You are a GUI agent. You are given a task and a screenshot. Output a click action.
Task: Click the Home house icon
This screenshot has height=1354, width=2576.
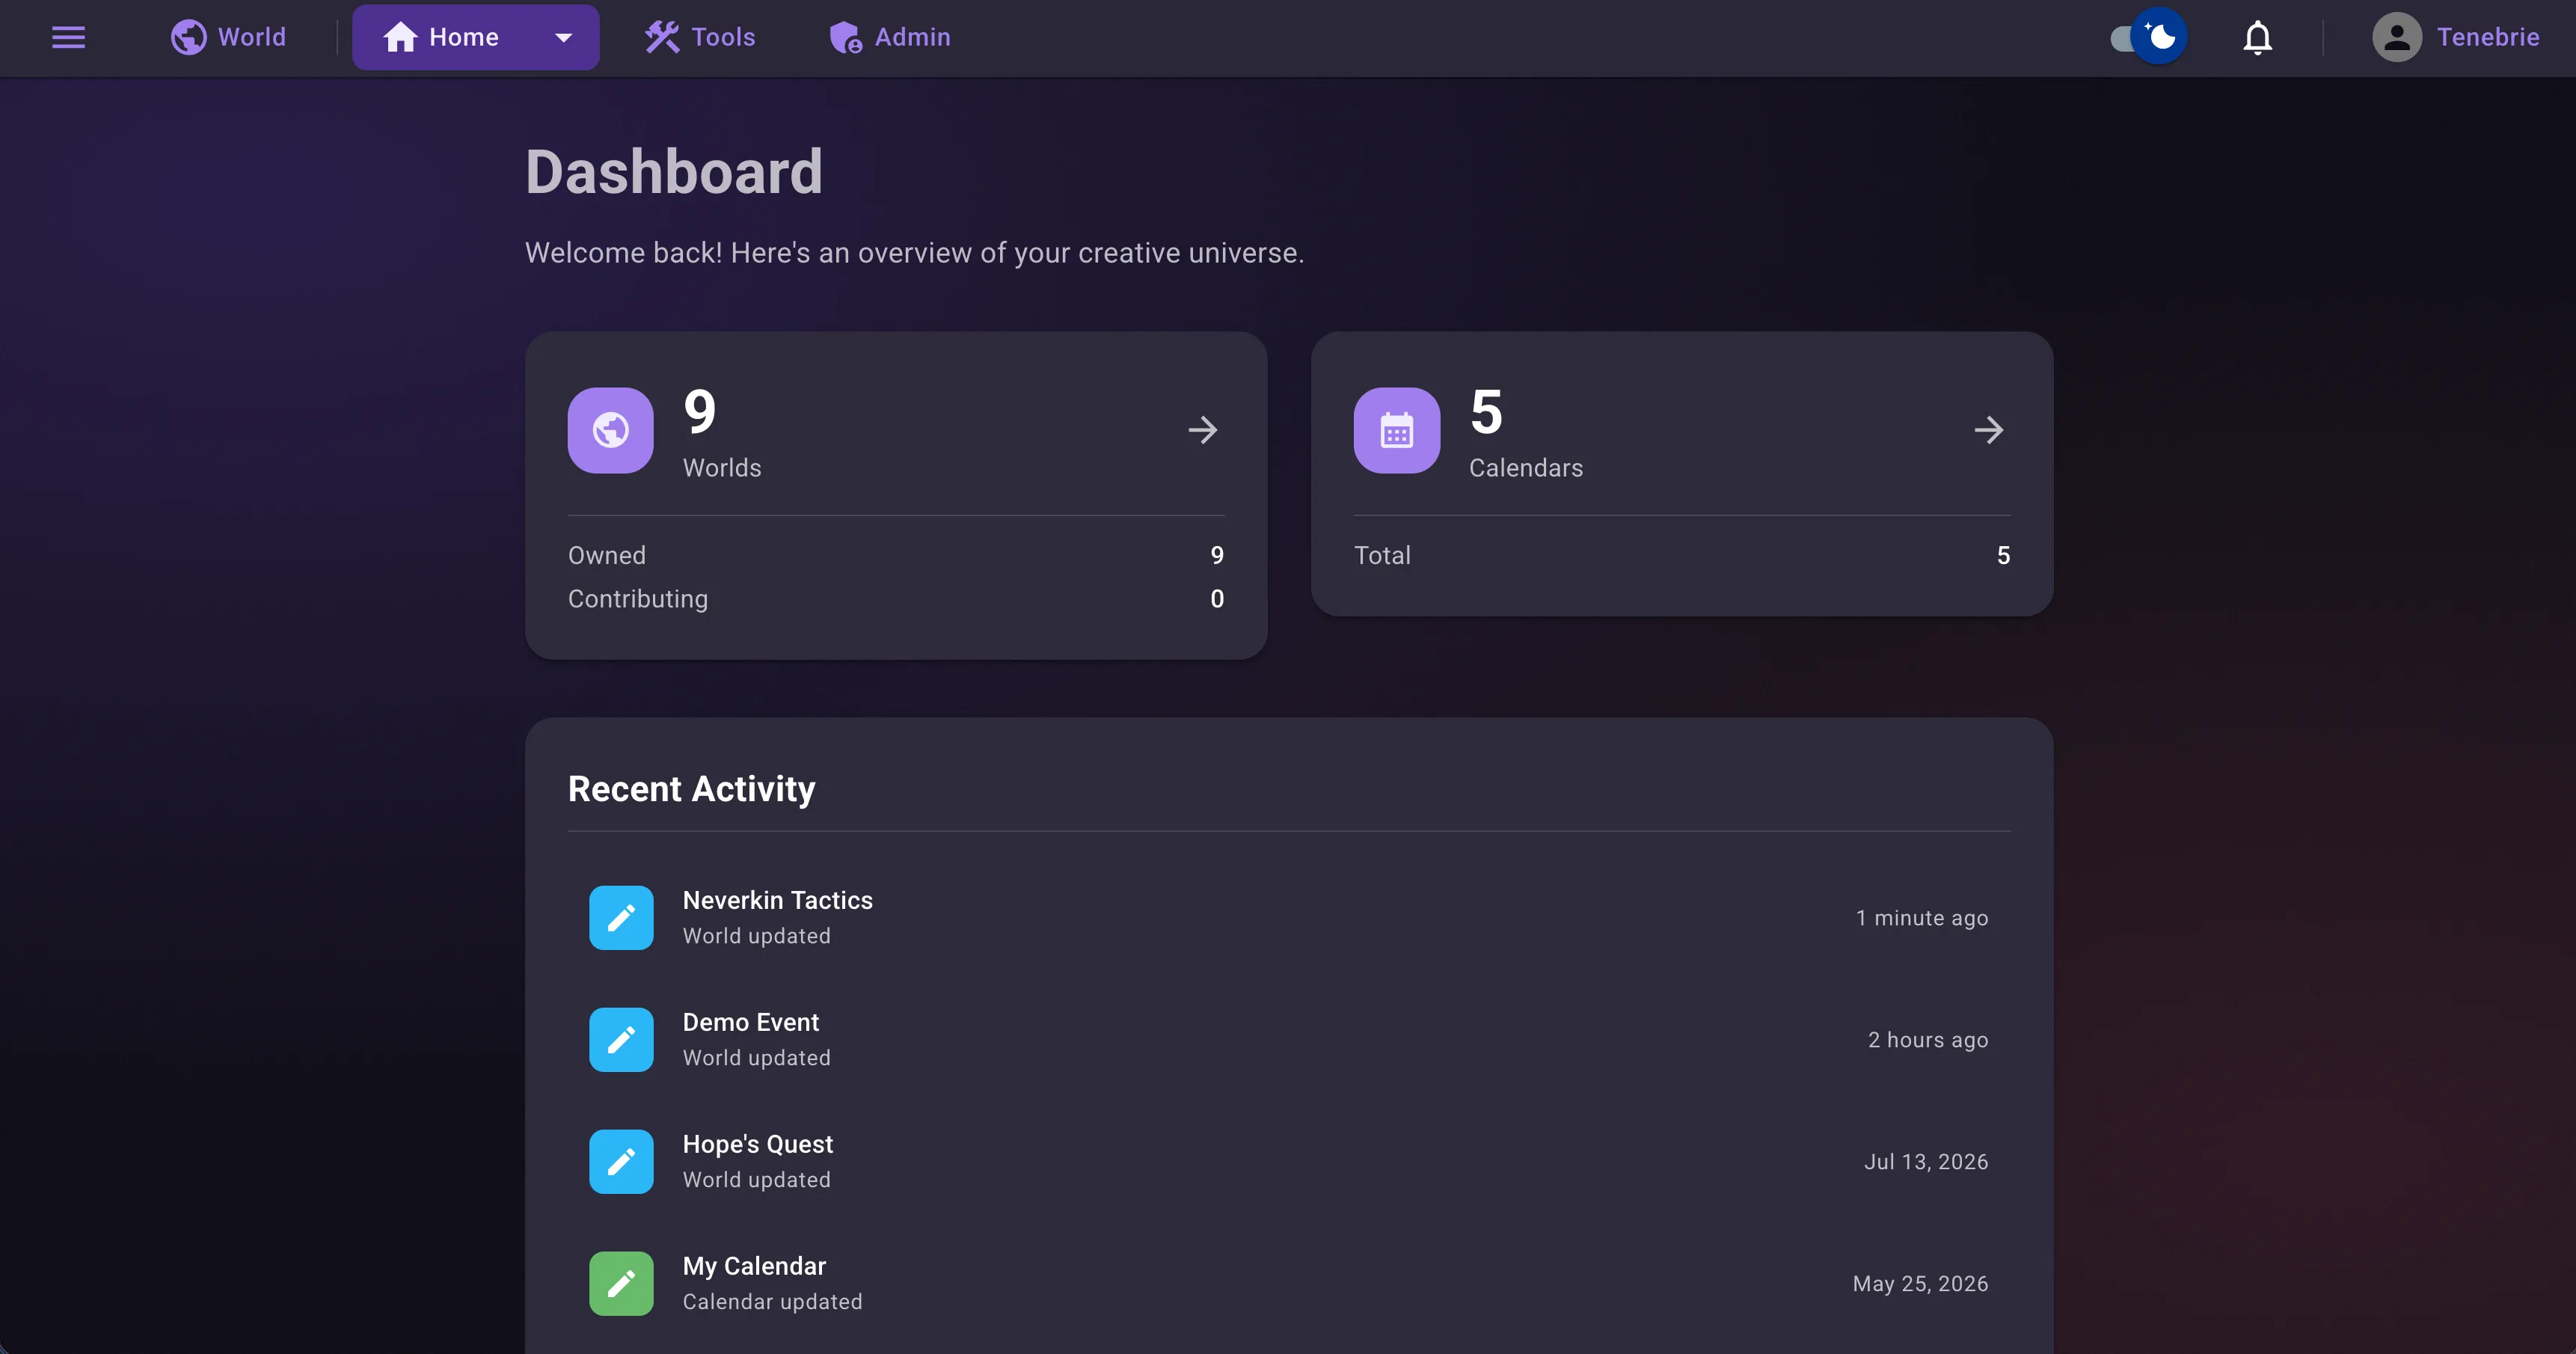tap(400, 37)
